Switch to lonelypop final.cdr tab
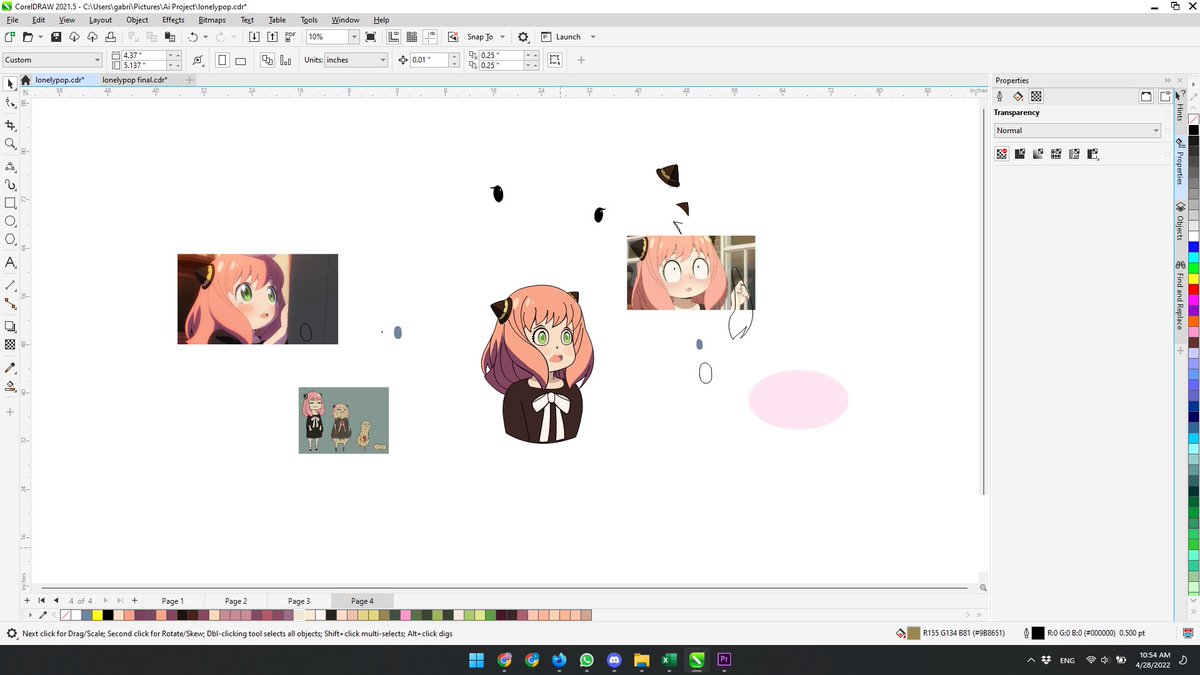The width and height of the screenshot is (1200, 675). tap(135, 80)
